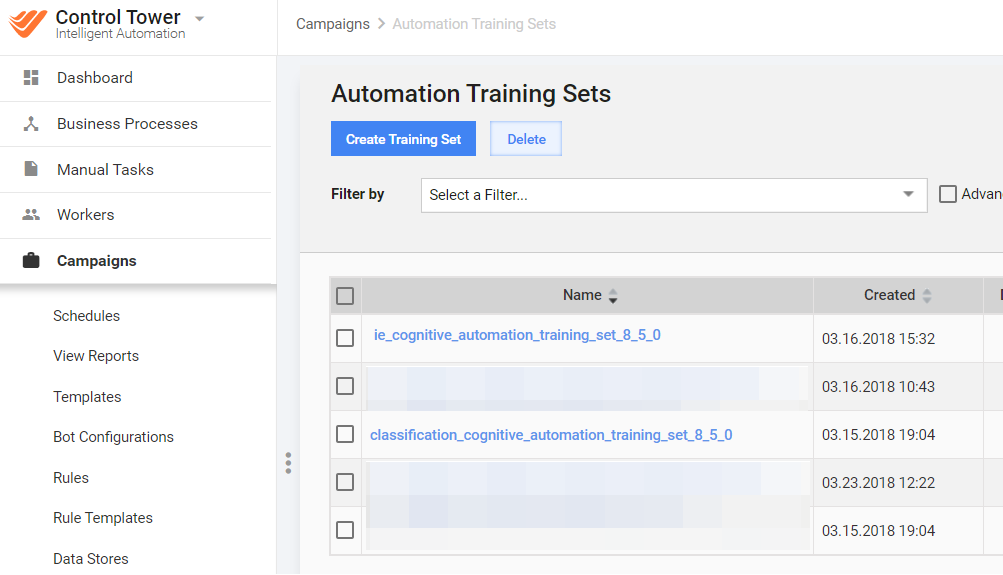This screenshot has width=1003, height=575.
Task: Check the classification_cognitive_automation_training_set row checkbox
Action: point(345,434)
